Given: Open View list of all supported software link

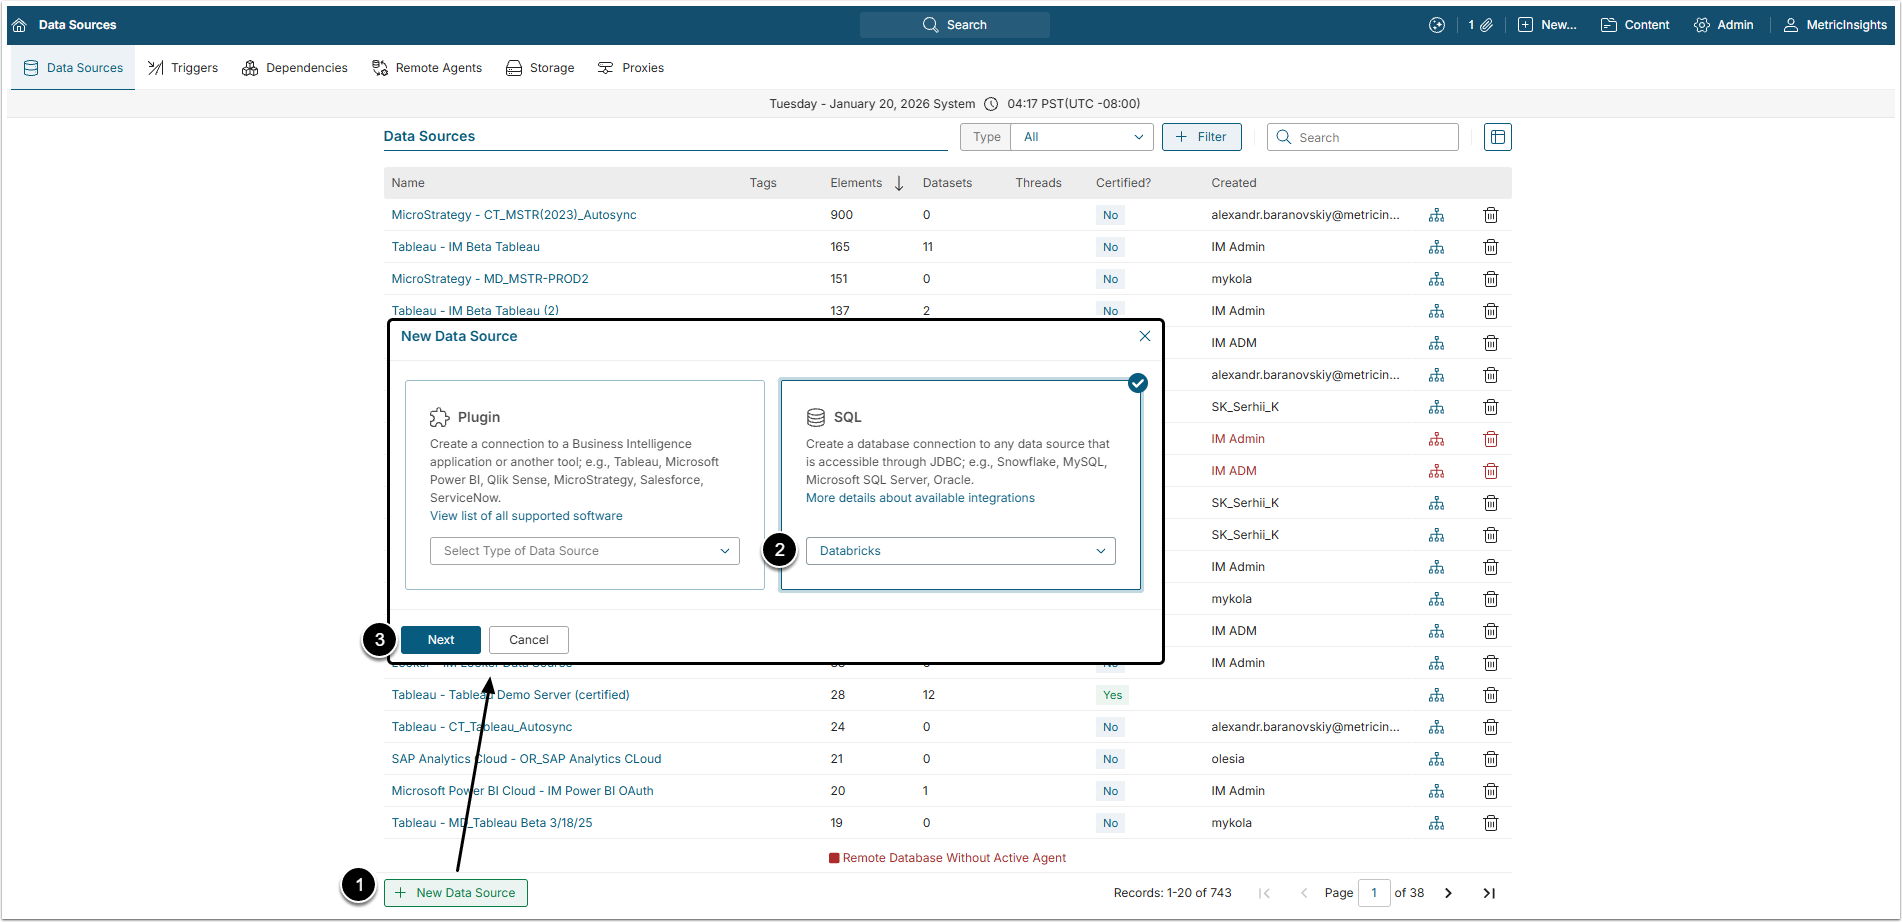Looking at the screenshot, I should 526,516.
